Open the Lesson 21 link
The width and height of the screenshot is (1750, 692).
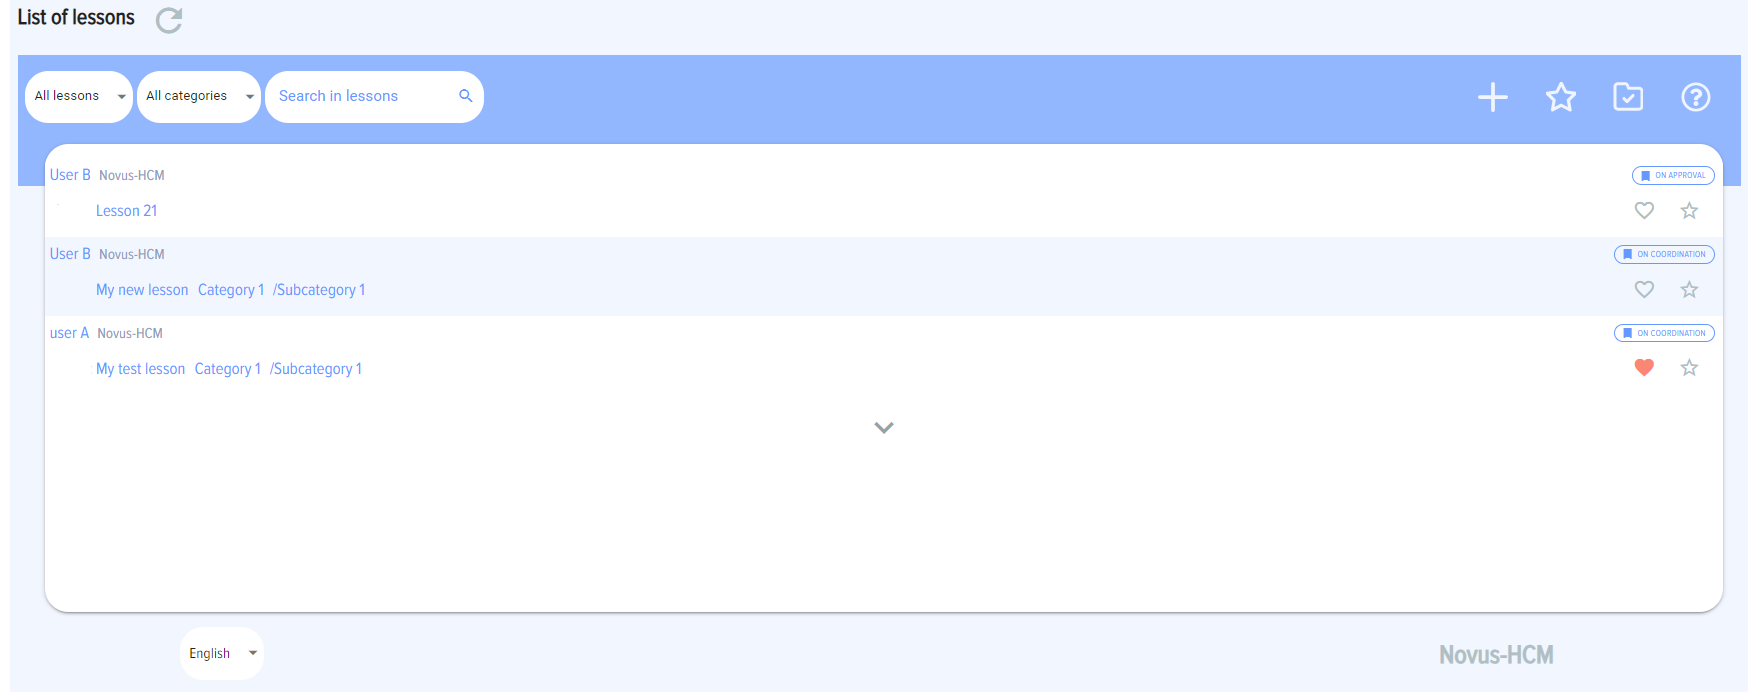pos(126,211)
